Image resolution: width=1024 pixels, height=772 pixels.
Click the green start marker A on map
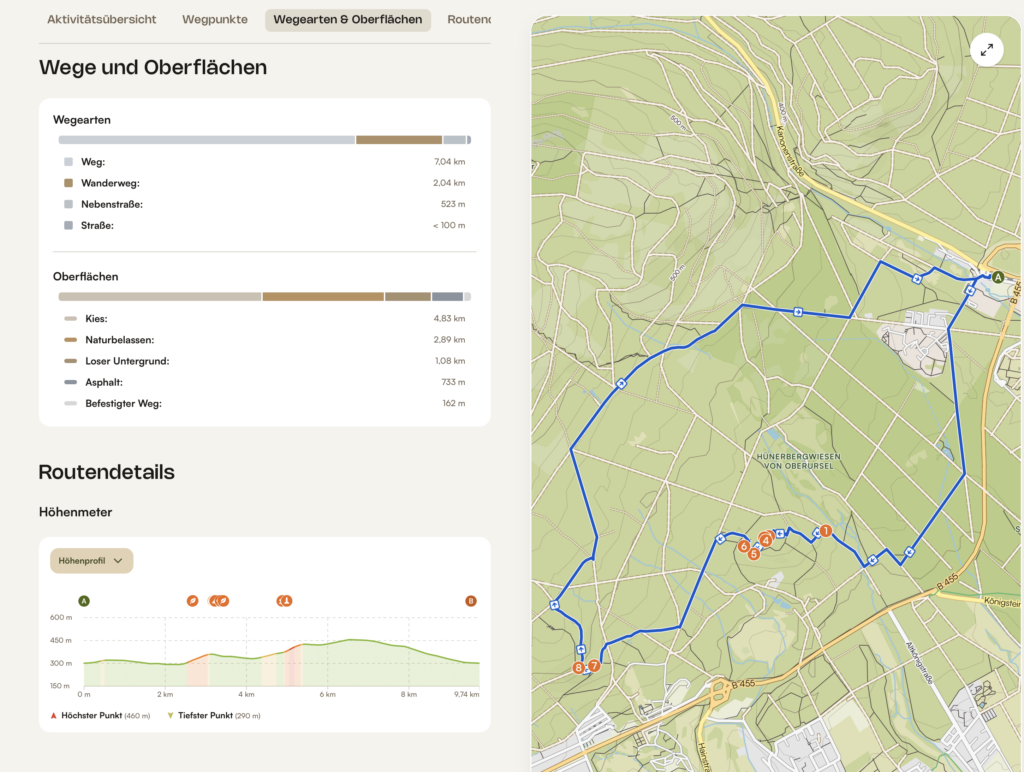pyautogui.click(x=997, y=277)
